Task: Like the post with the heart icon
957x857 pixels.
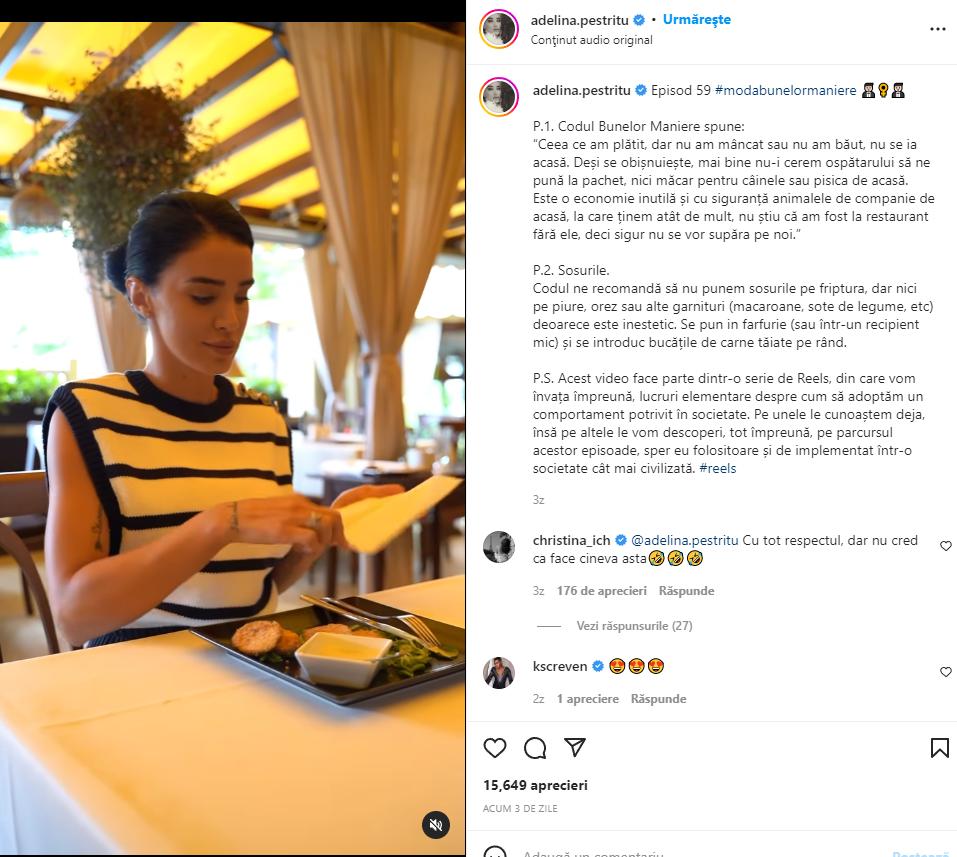Action: [494, 748]
